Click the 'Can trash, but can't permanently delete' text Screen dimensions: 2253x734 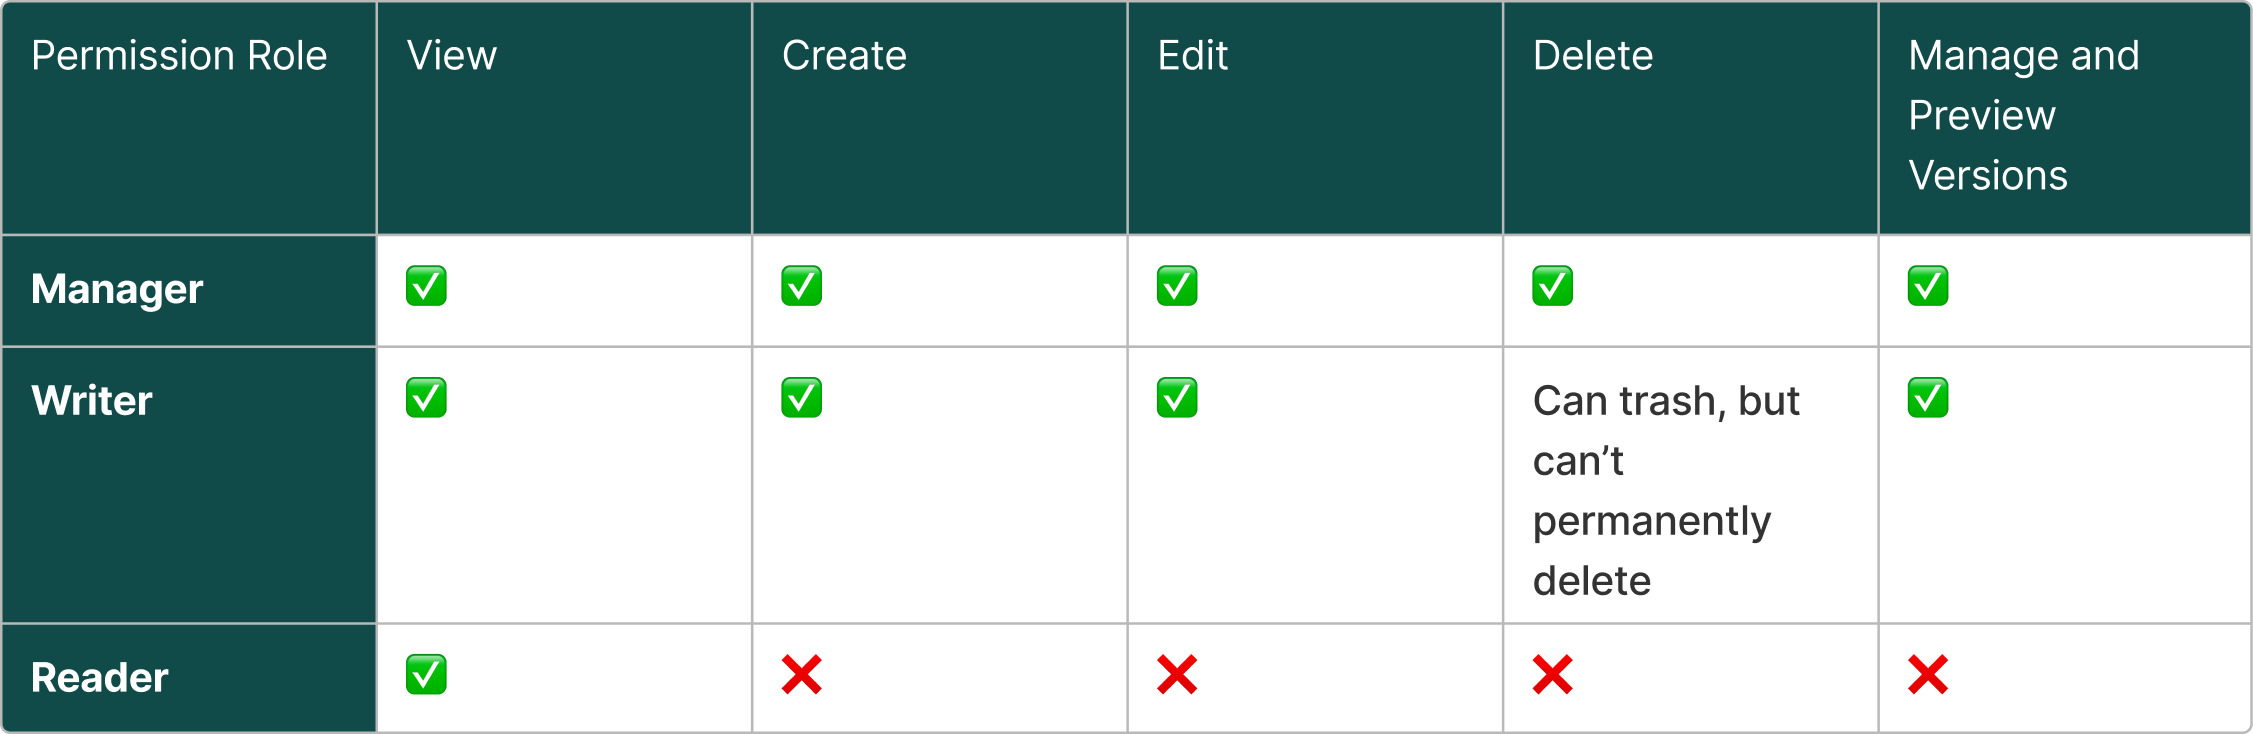[x=1666, y=490]
